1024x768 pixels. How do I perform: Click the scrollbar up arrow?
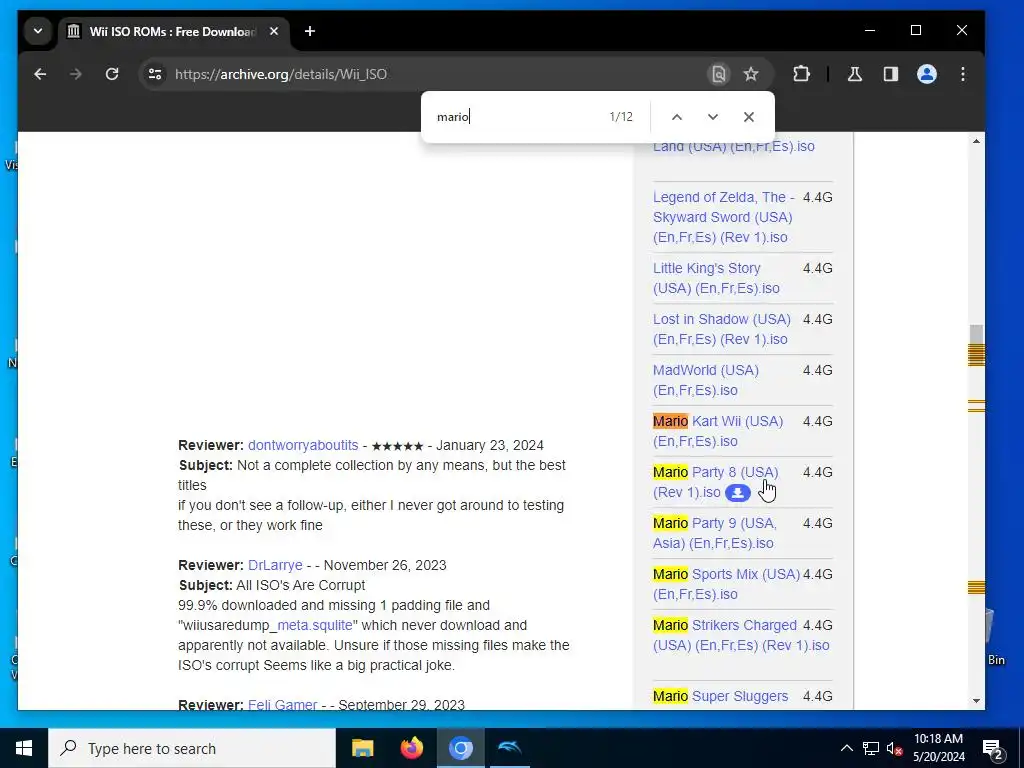point(976,141)
